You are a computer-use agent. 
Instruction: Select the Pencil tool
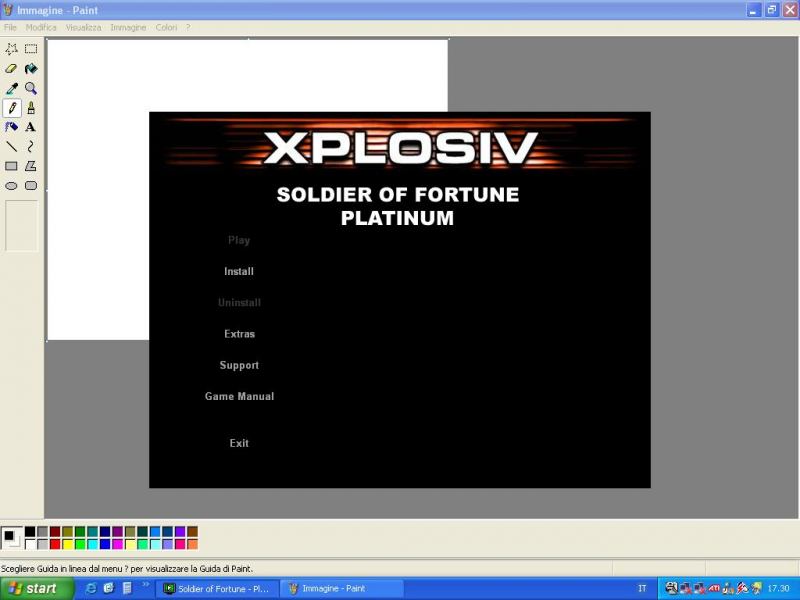[11, 108]
